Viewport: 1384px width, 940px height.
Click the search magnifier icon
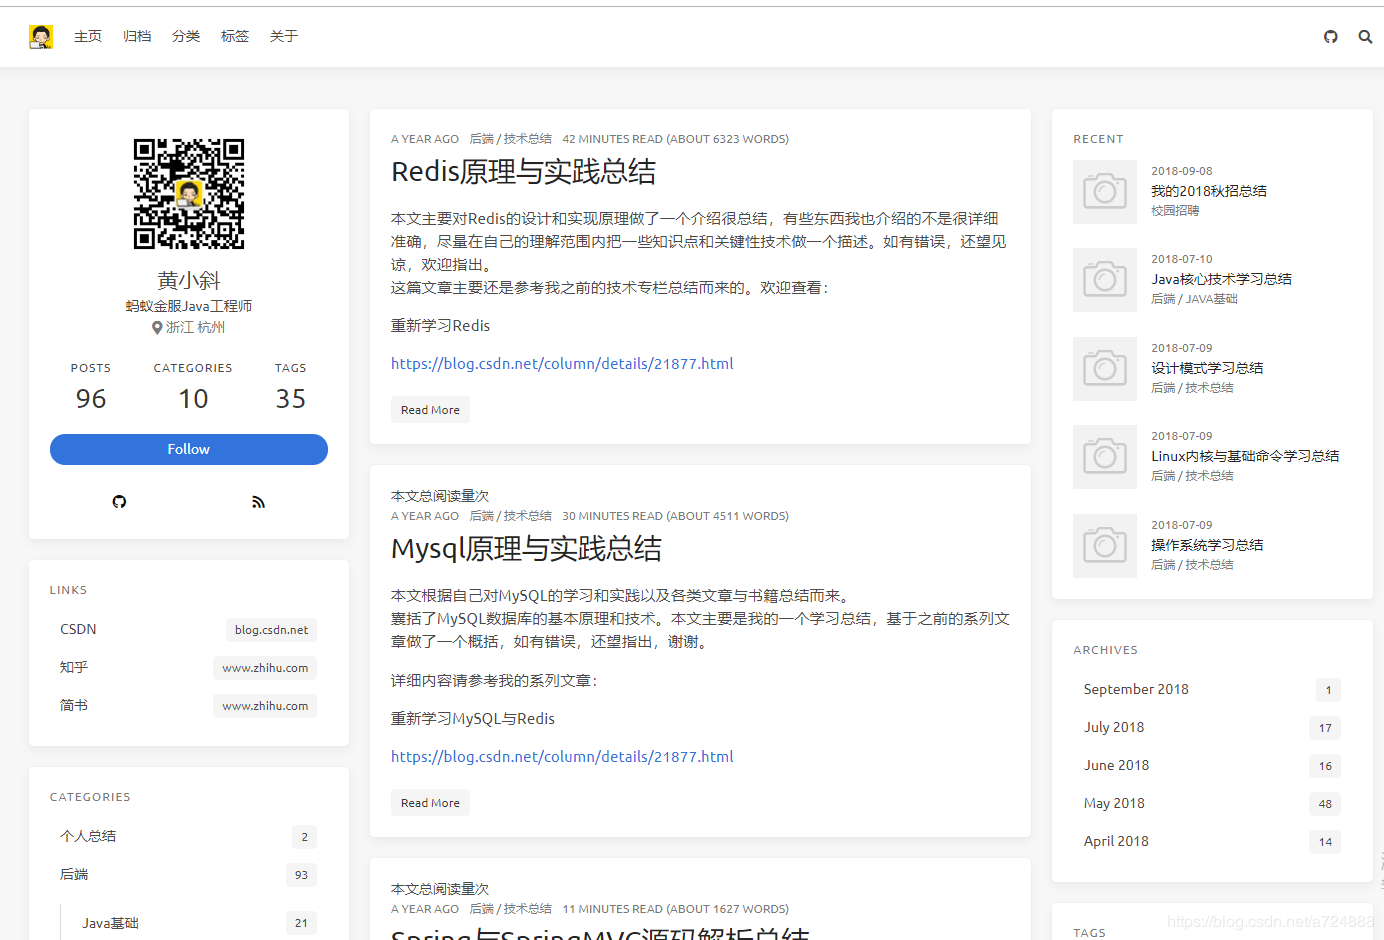coord(1365,36)
